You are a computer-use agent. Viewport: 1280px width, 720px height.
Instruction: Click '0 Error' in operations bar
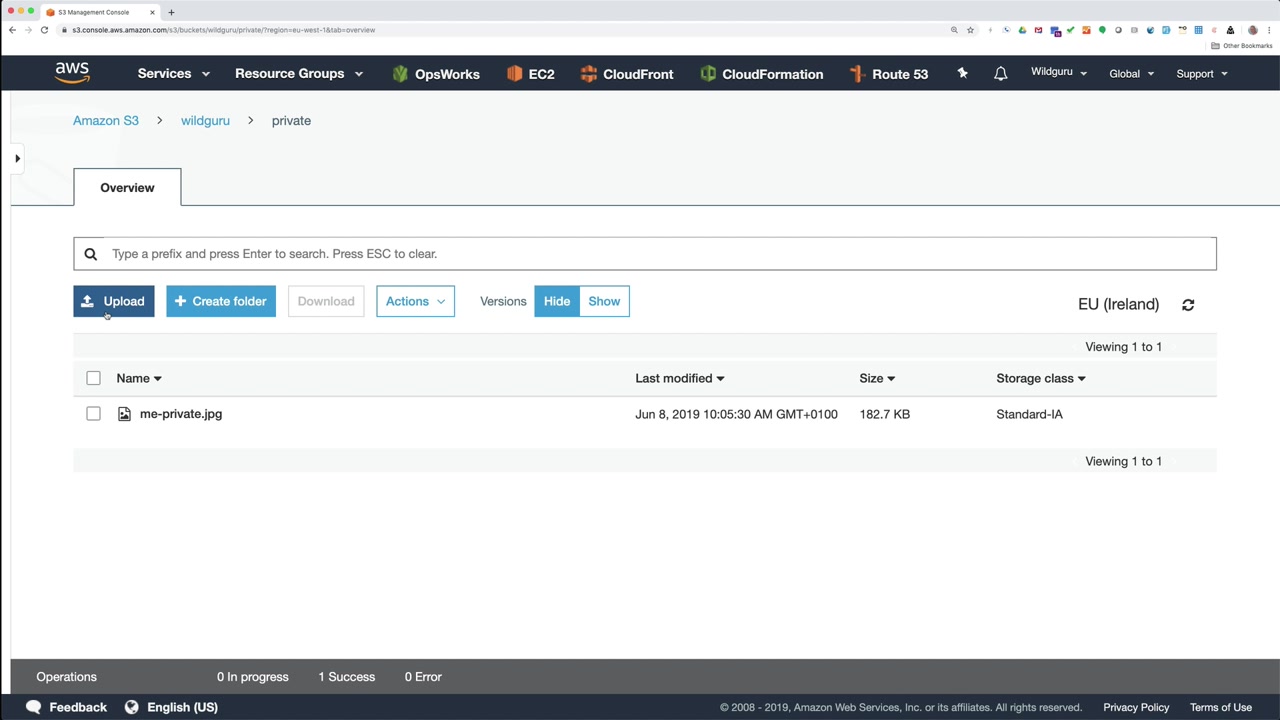tap(423, 677)
